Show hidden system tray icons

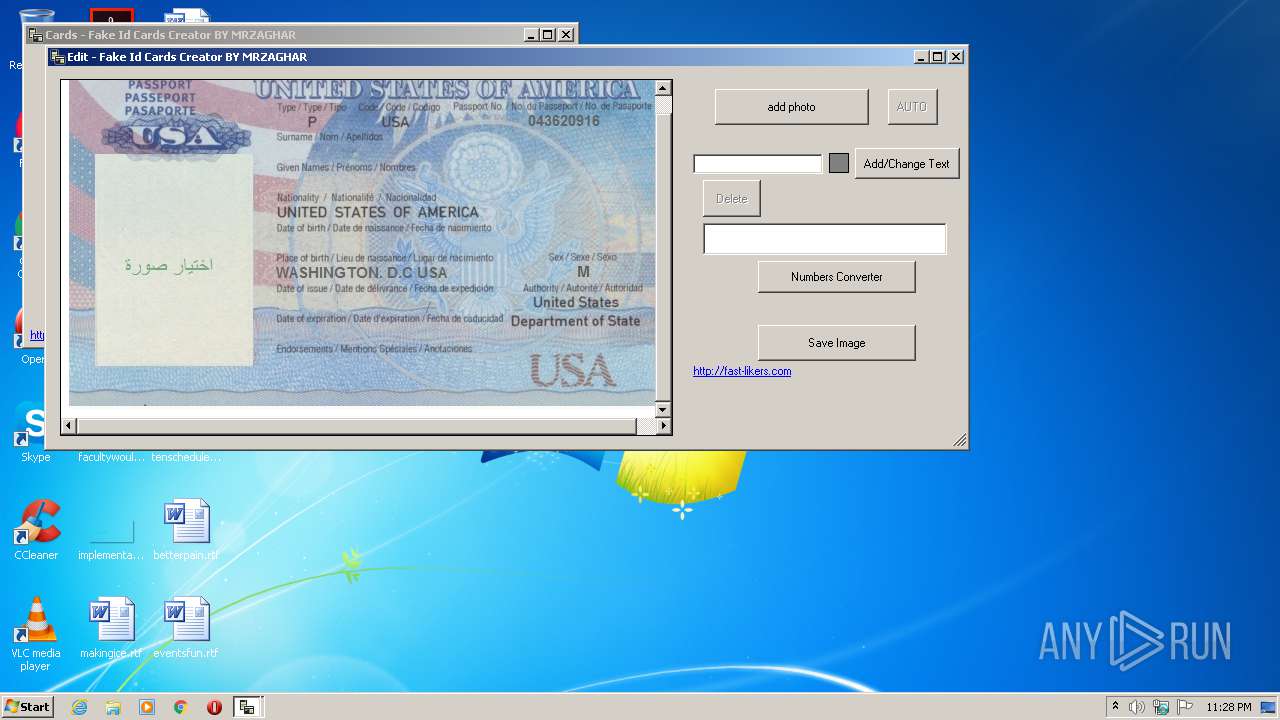click(x=1116, y=707)
